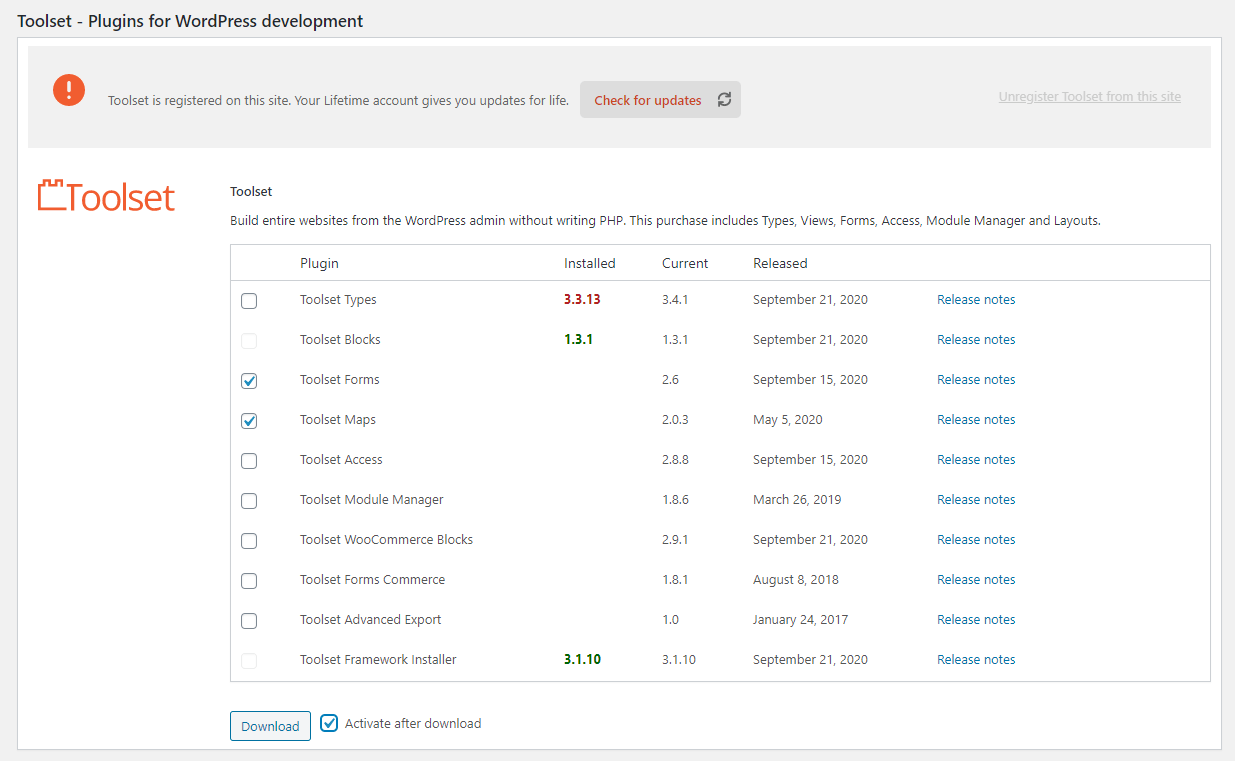Click the disabled Toolset Framework Installer checkbox
Image resolution: width=1235 pixels, height=761 pixels.
point(249,661)
